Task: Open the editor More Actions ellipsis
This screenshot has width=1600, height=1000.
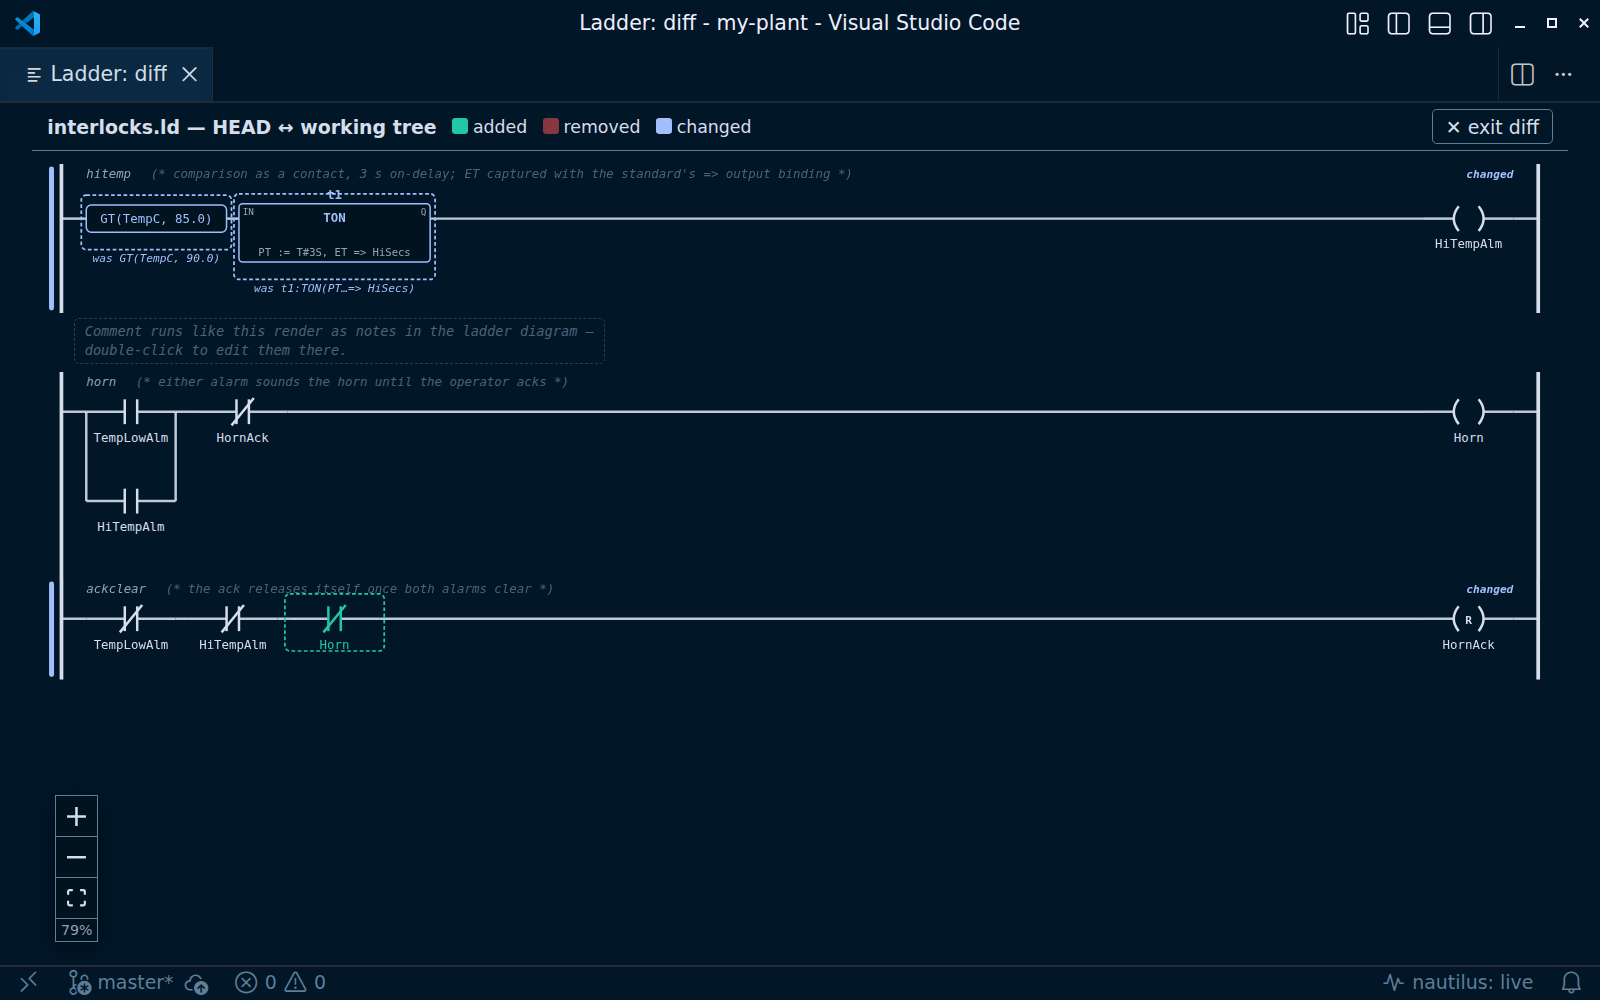Action: coord(1563,74)
